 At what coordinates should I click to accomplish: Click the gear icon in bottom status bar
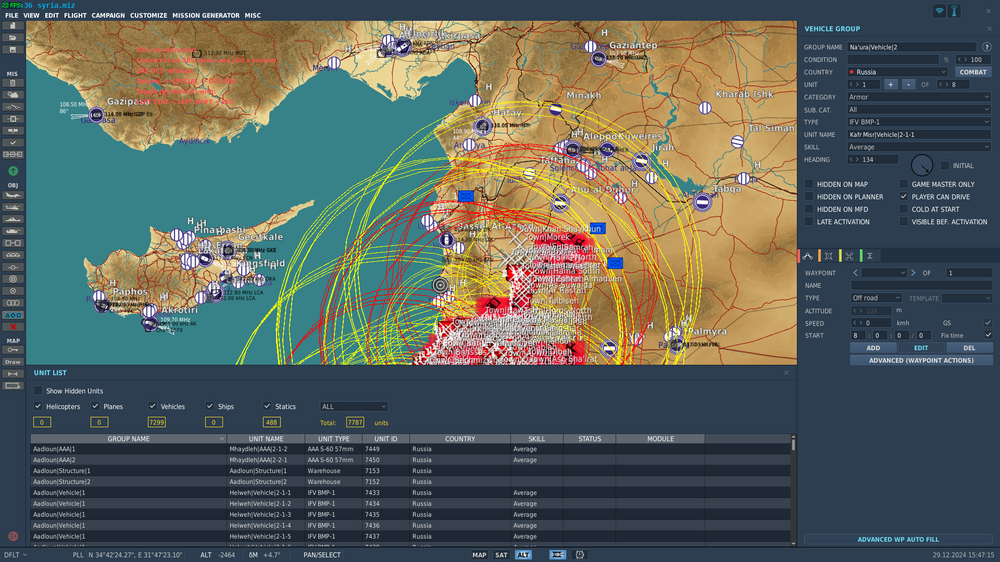coord(580,555)
